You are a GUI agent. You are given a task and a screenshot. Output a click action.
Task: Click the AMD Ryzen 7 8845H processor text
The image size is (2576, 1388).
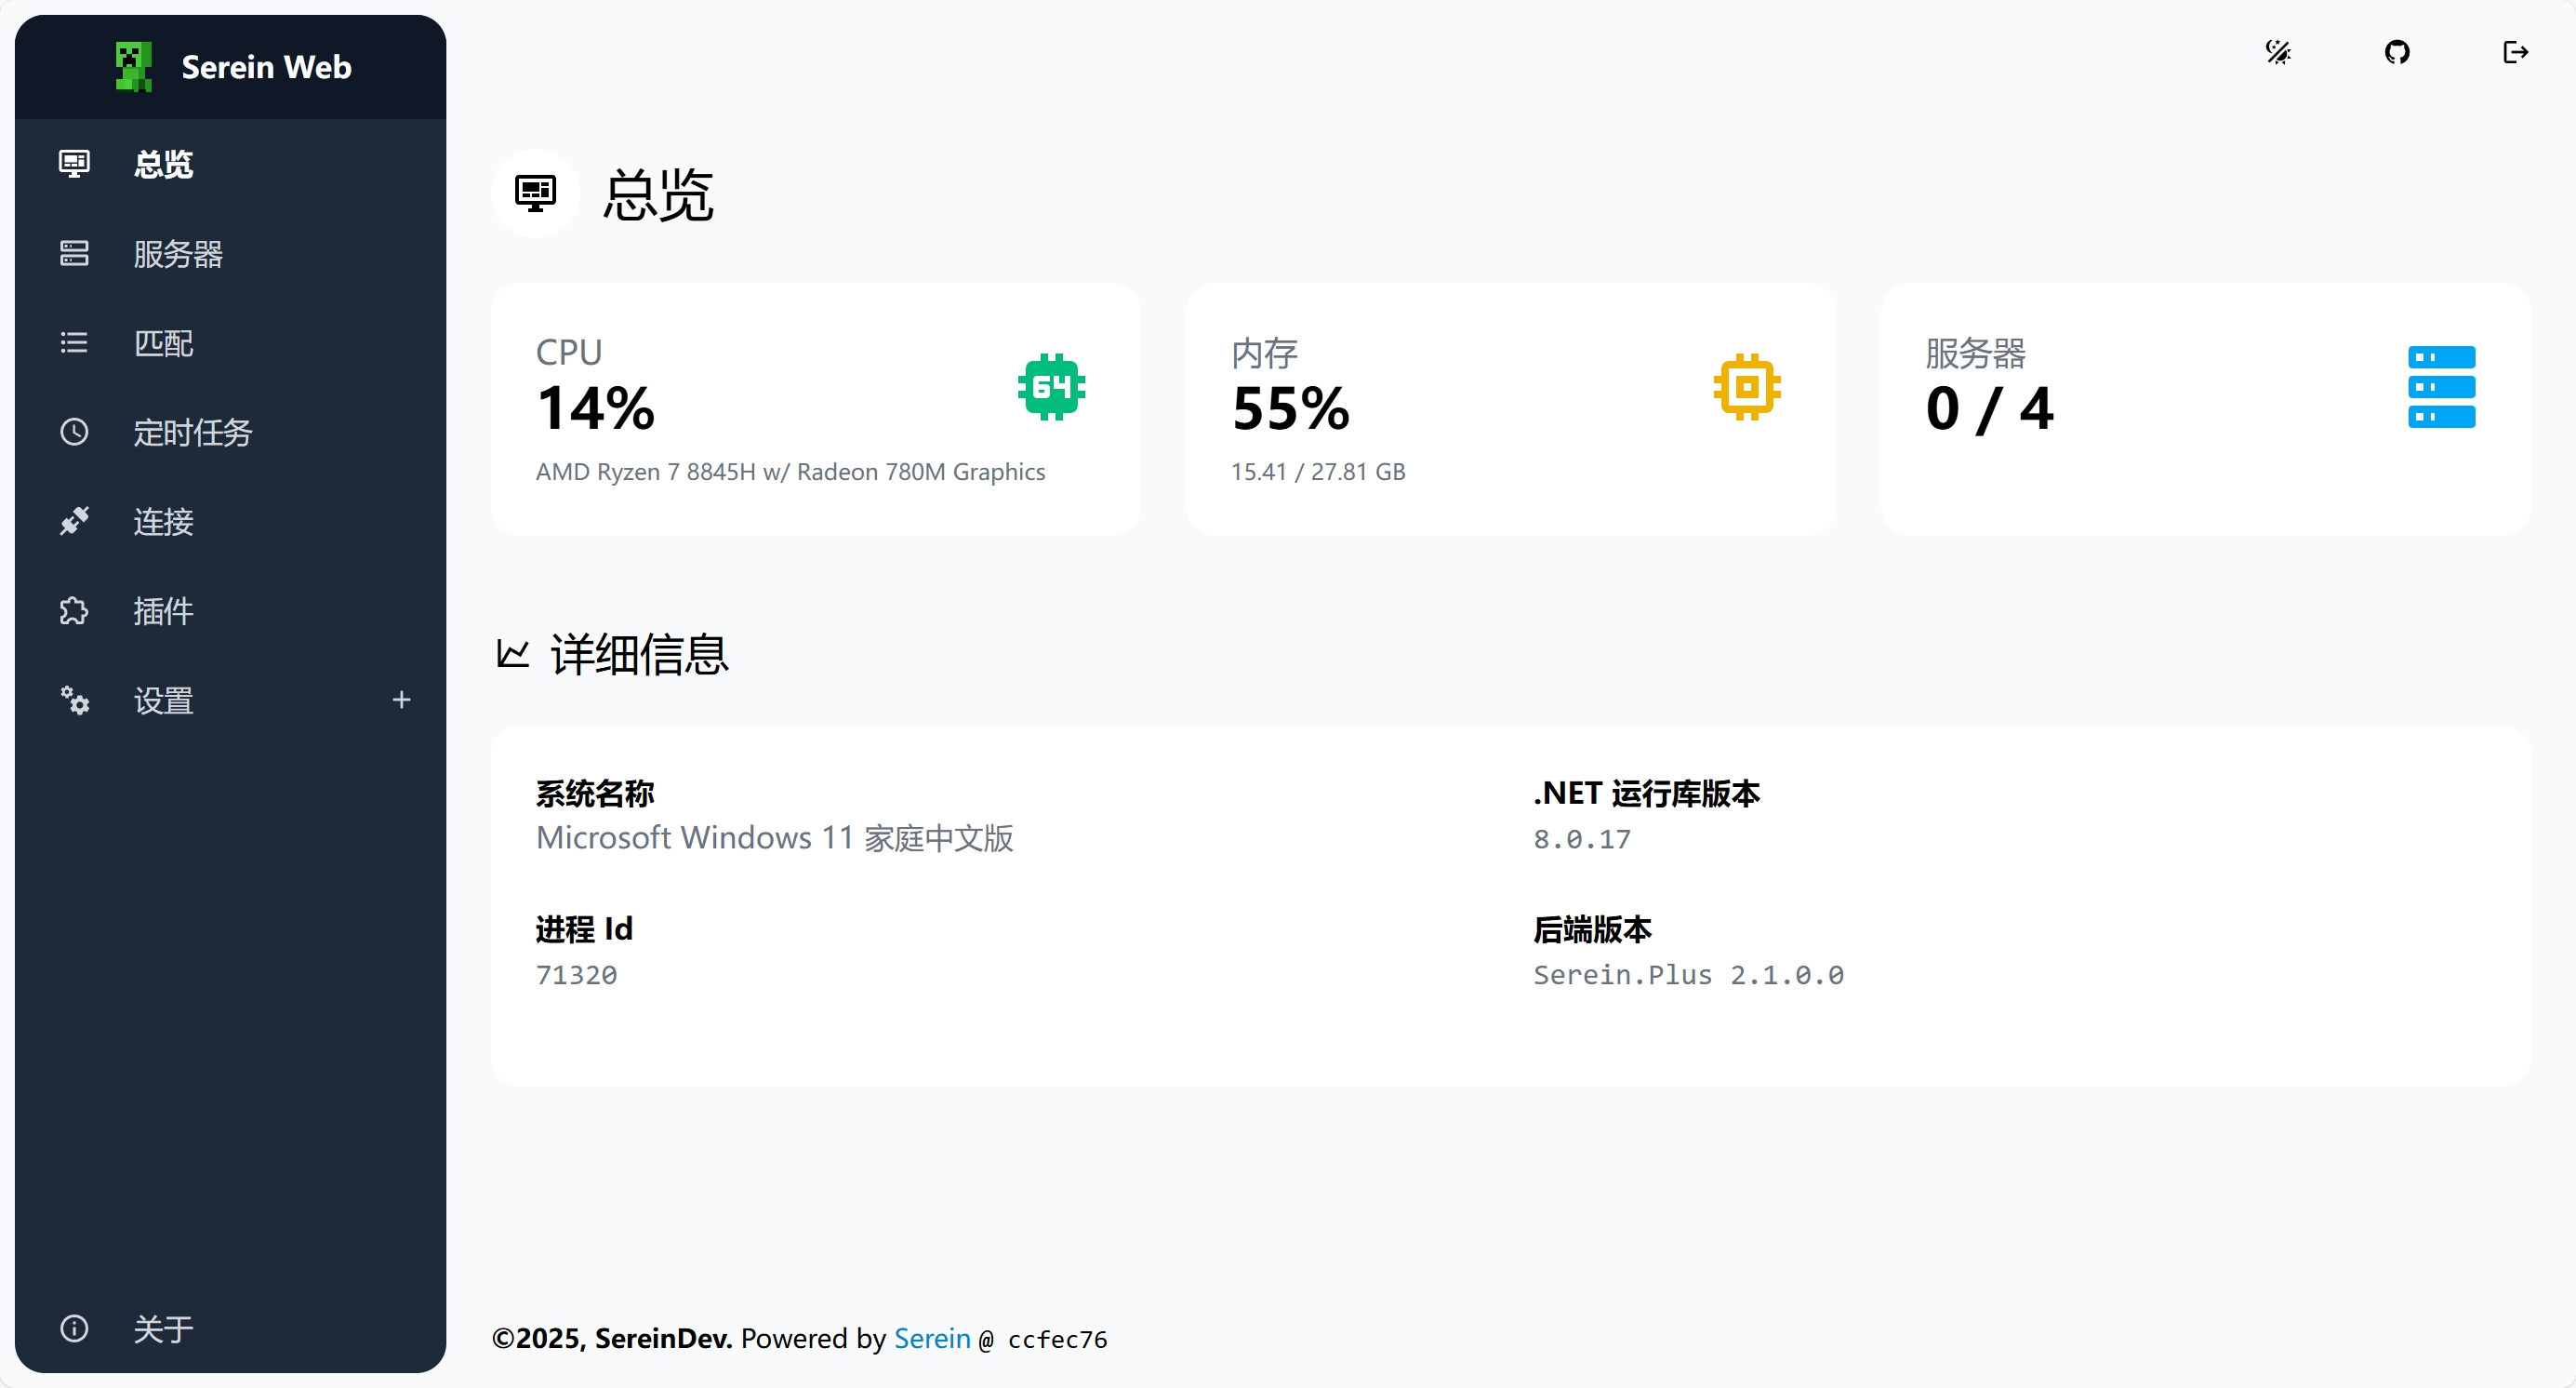(790, 471)
